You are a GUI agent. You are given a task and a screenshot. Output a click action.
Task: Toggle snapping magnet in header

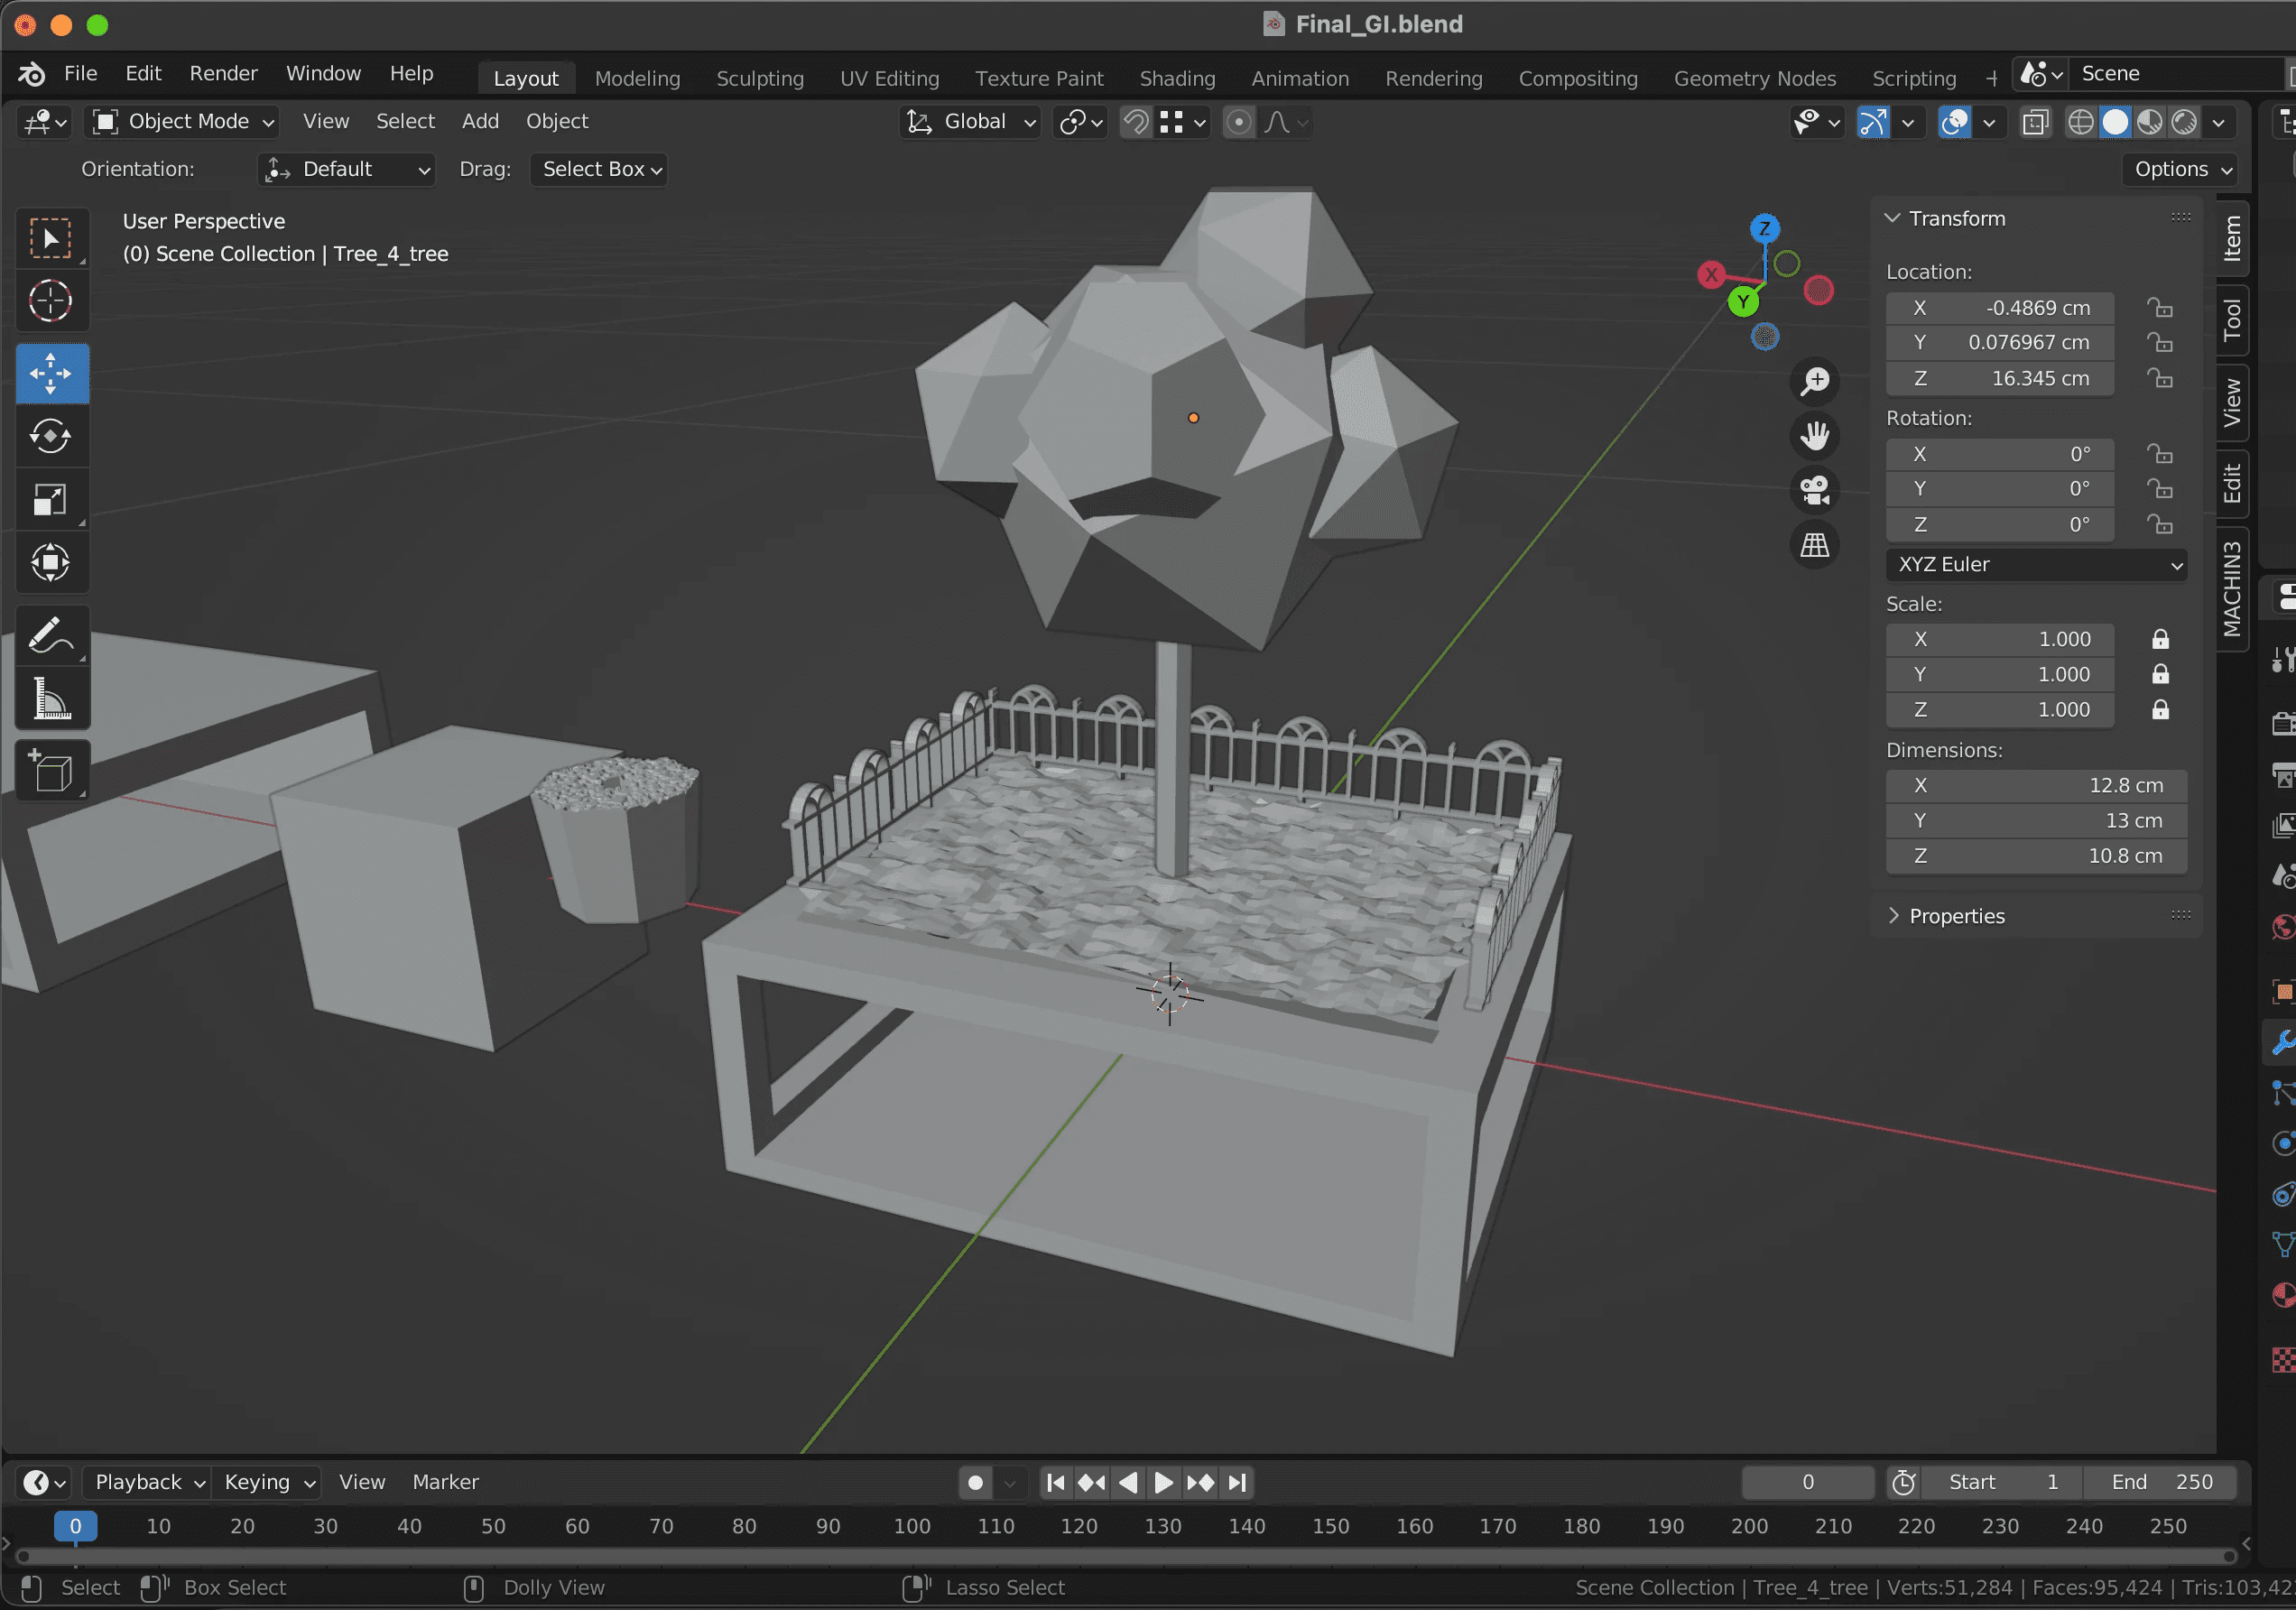pyautogui.click(x=1136, y=122)
